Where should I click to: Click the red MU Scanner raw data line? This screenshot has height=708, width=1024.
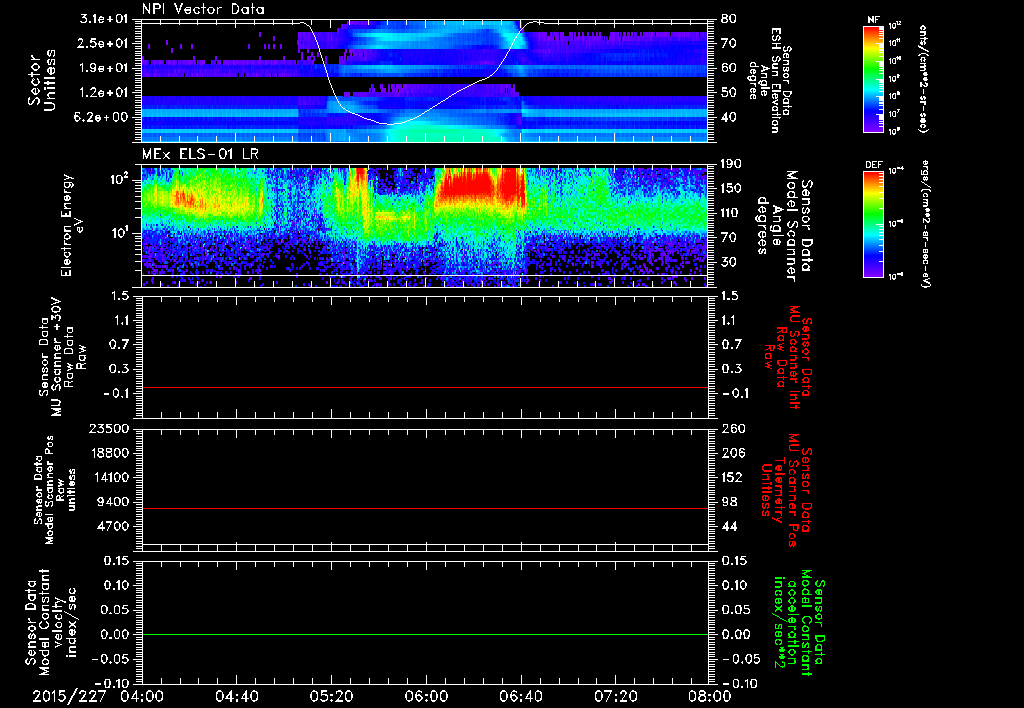tap(424, 387)
